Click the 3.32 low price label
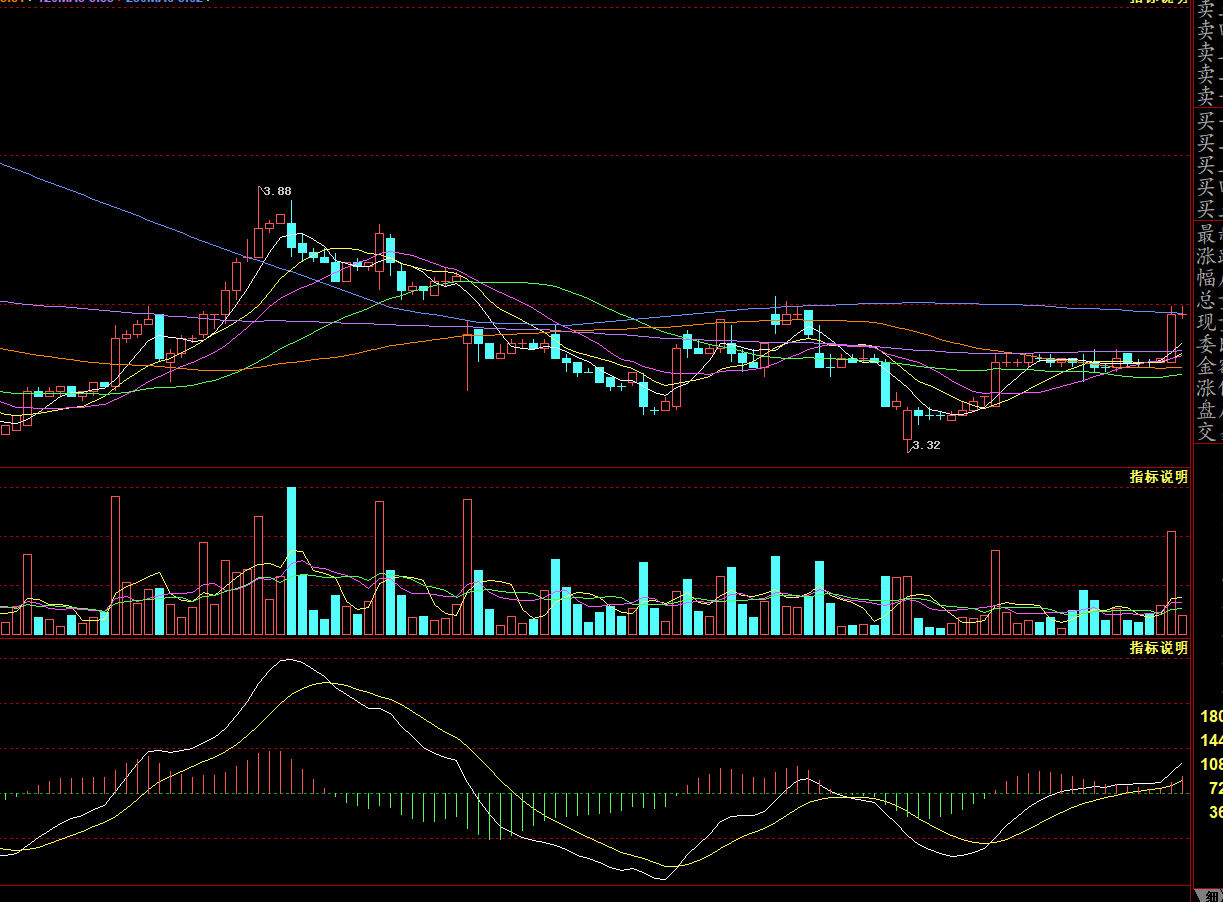Viewport: 1223px width, 902px height. point(926,445)
